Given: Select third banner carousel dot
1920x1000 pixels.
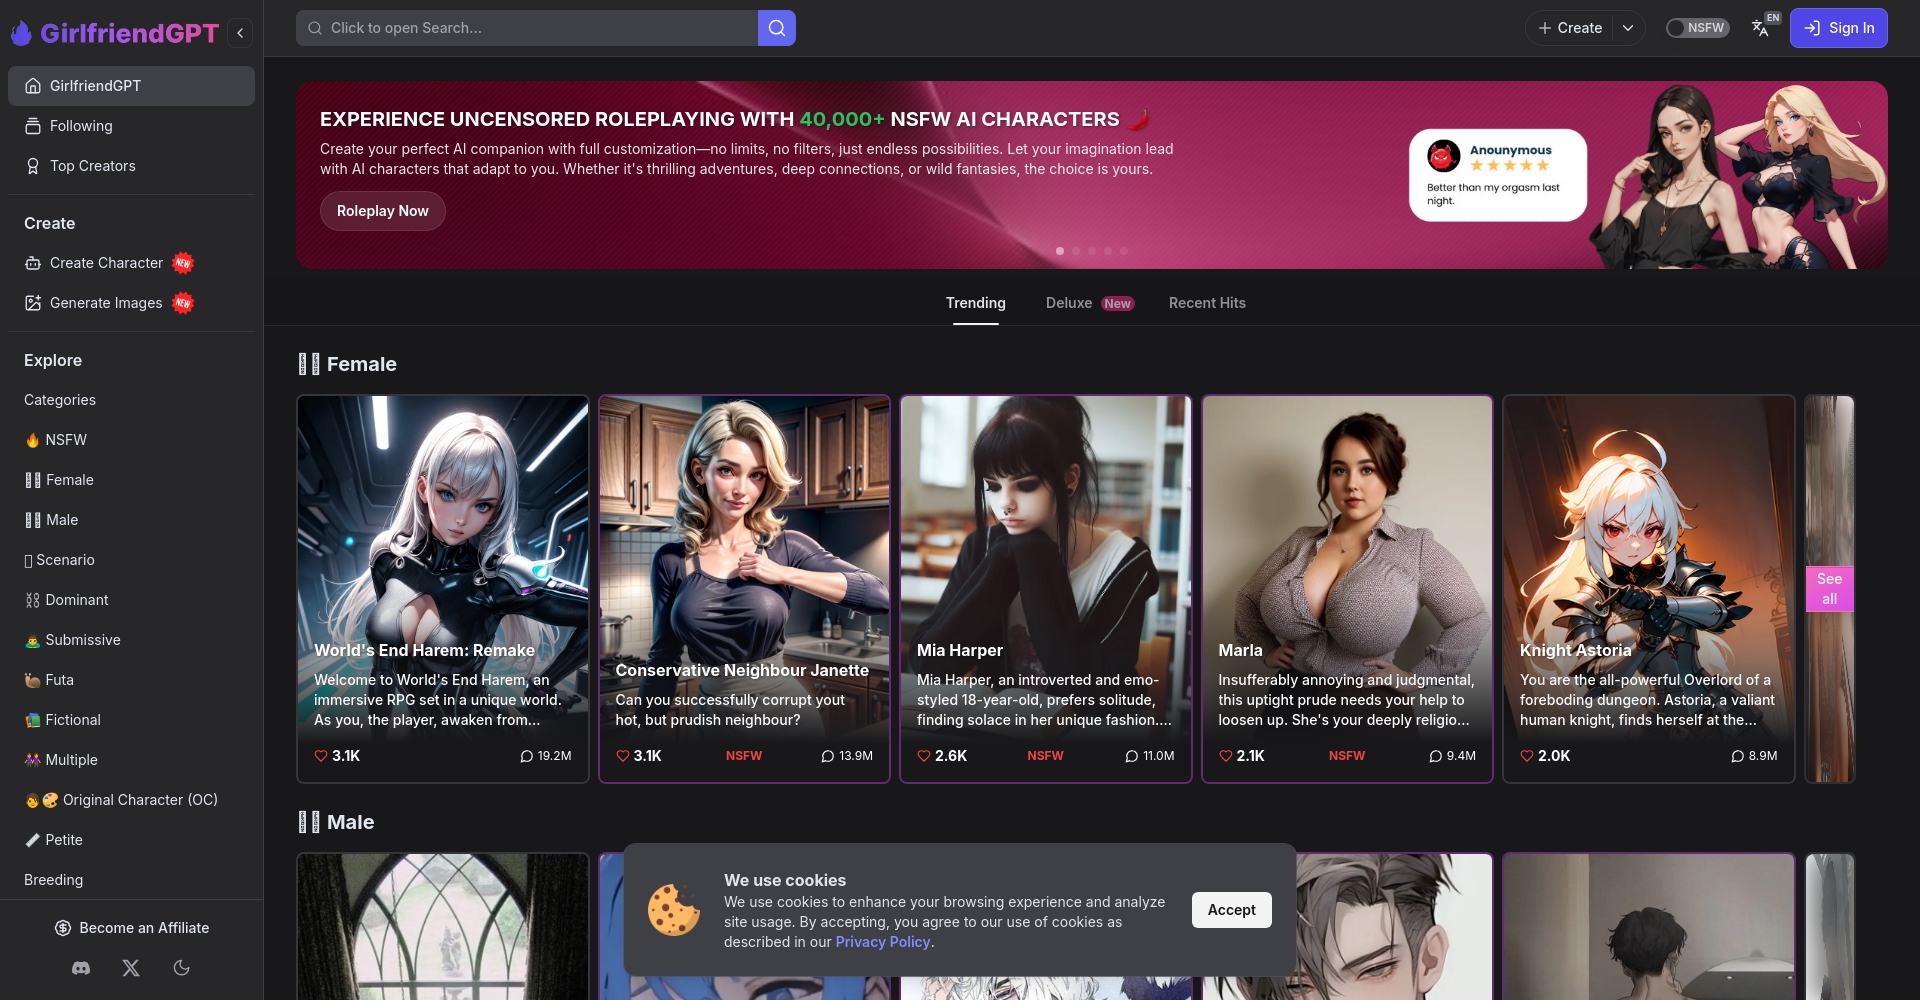Looking at the screenshot, I should [1092, 251].
